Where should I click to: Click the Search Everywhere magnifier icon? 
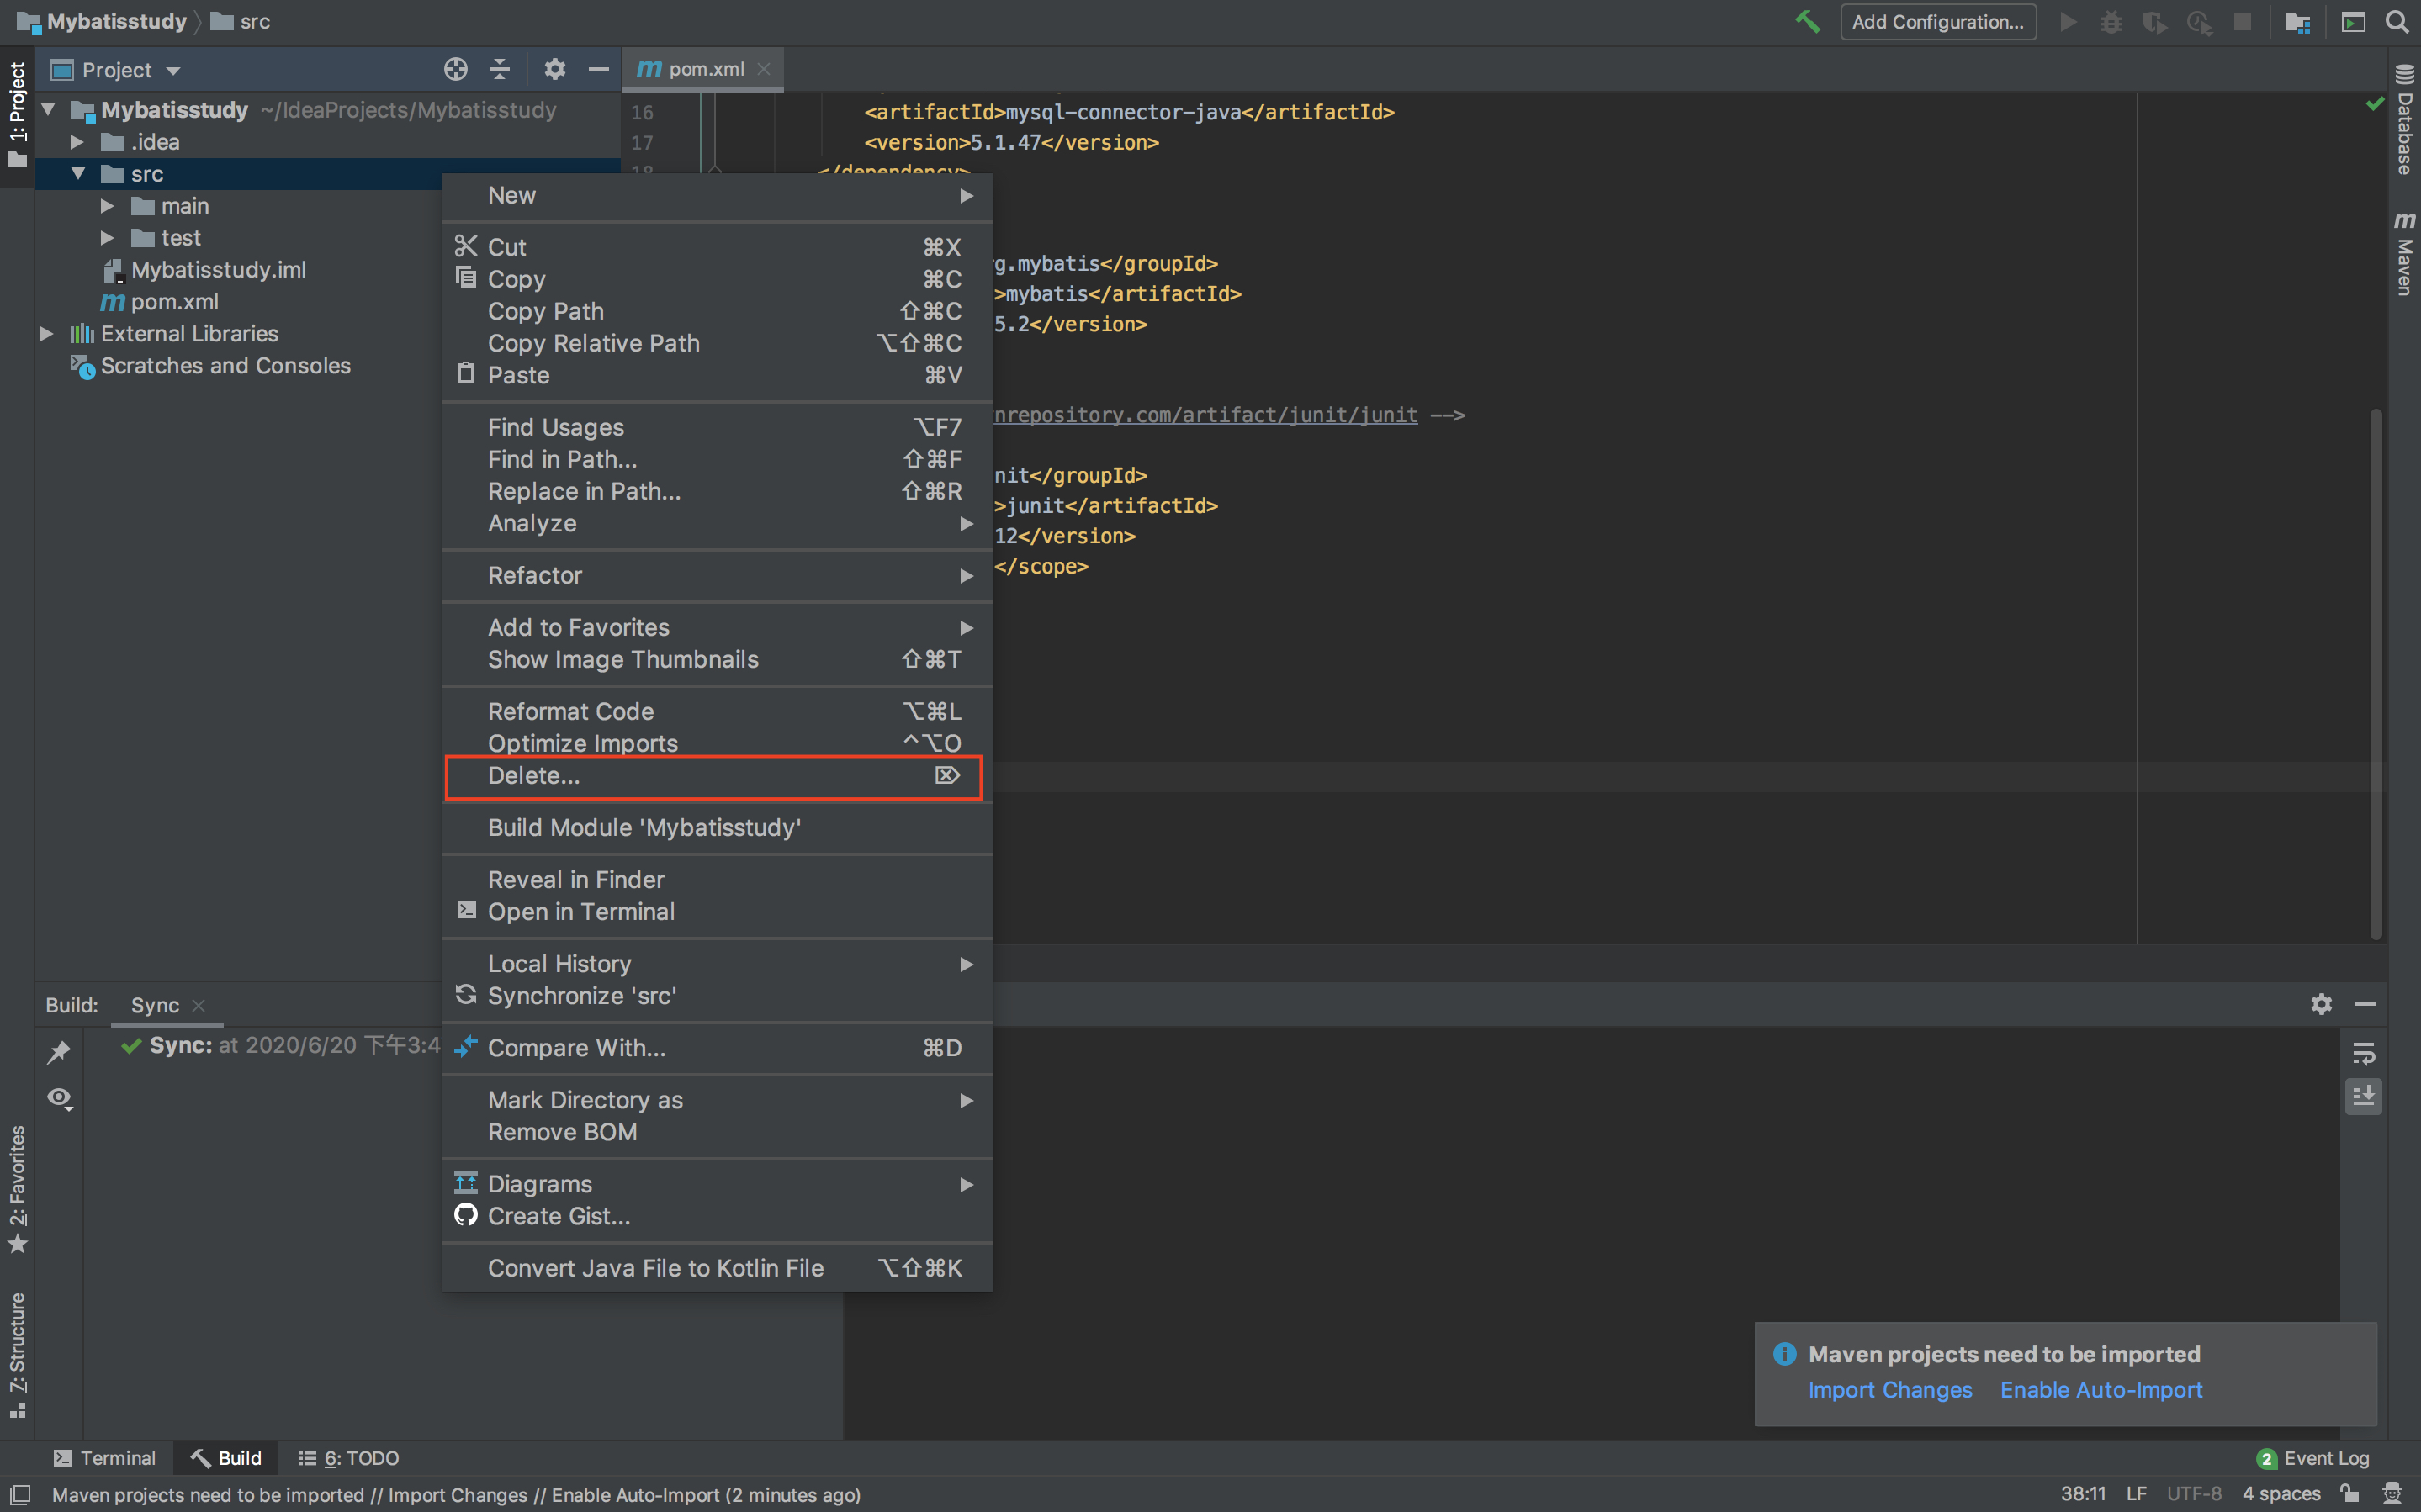click(x=2397, y=21)
